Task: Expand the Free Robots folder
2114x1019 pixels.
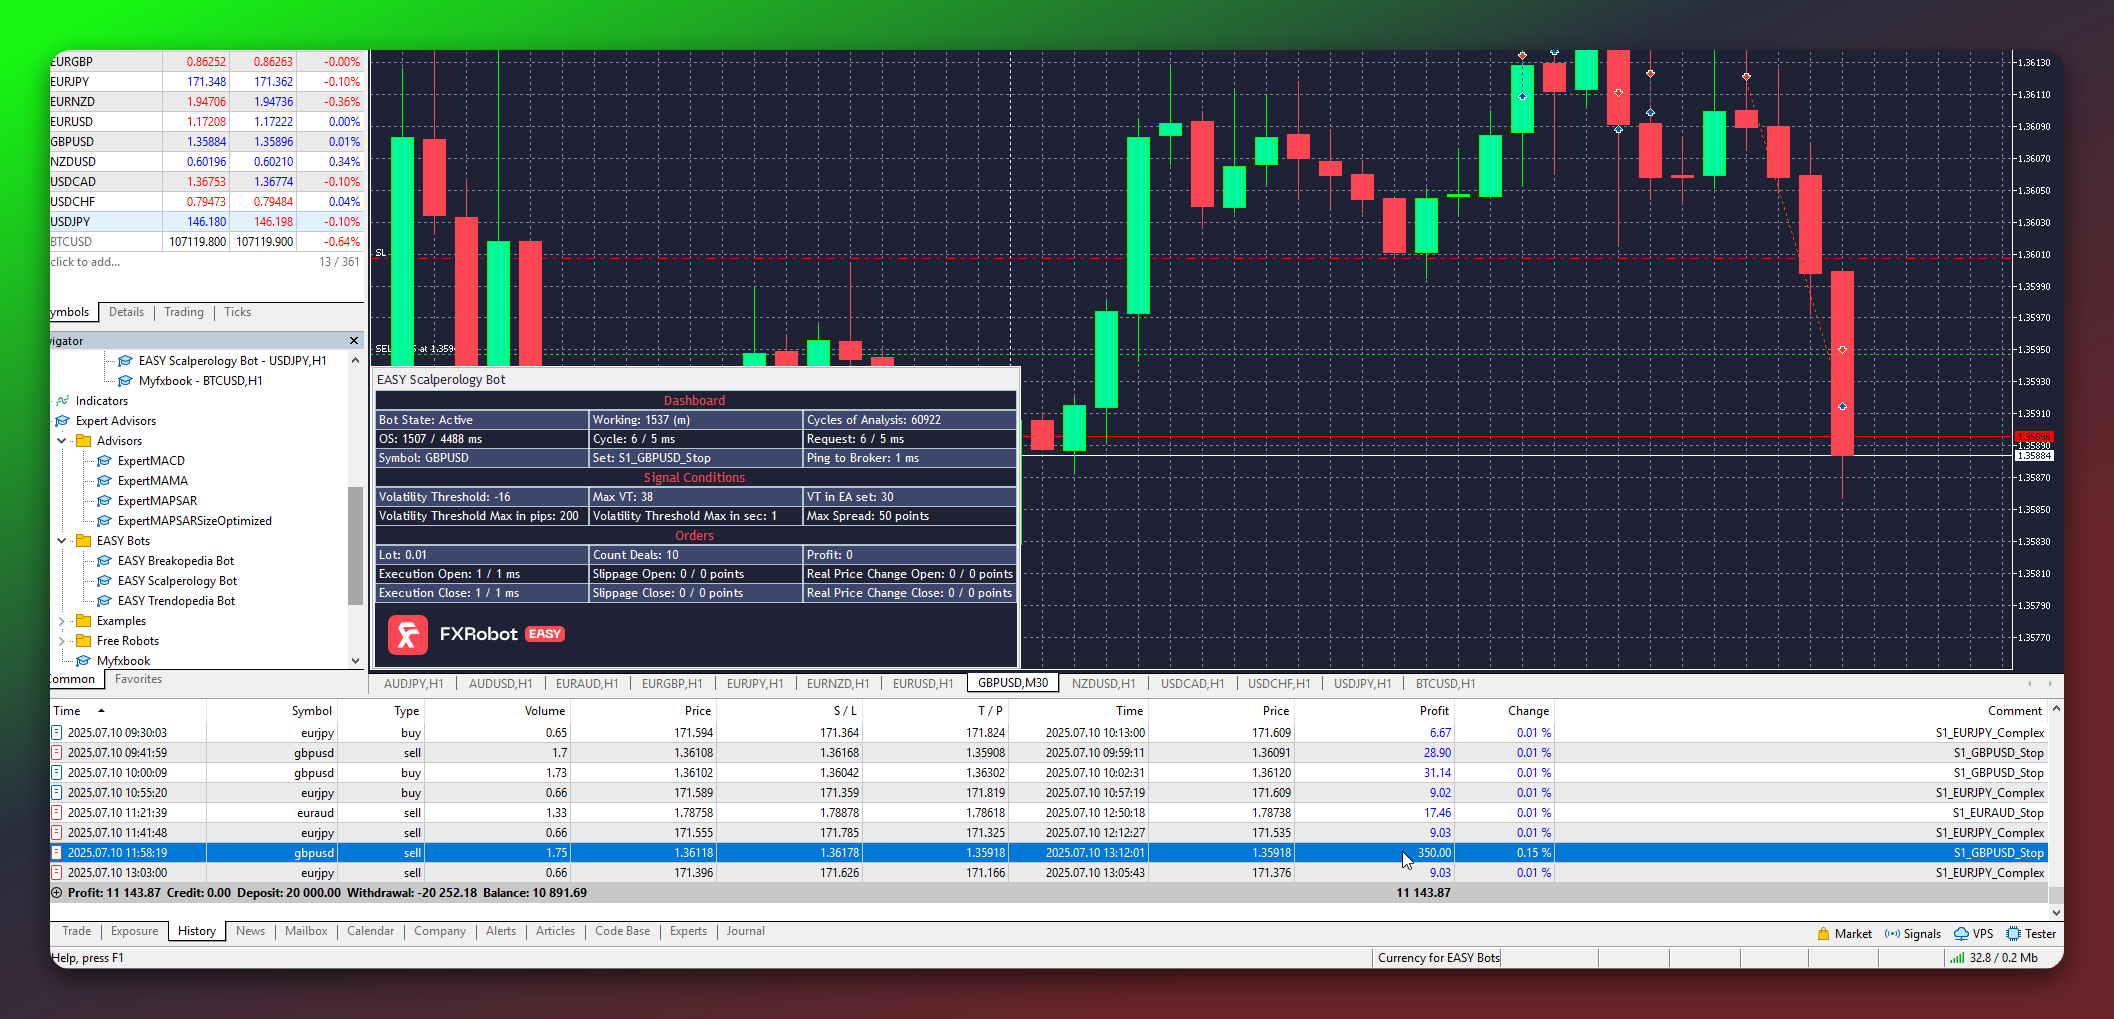Action: (x=62, y=641)
